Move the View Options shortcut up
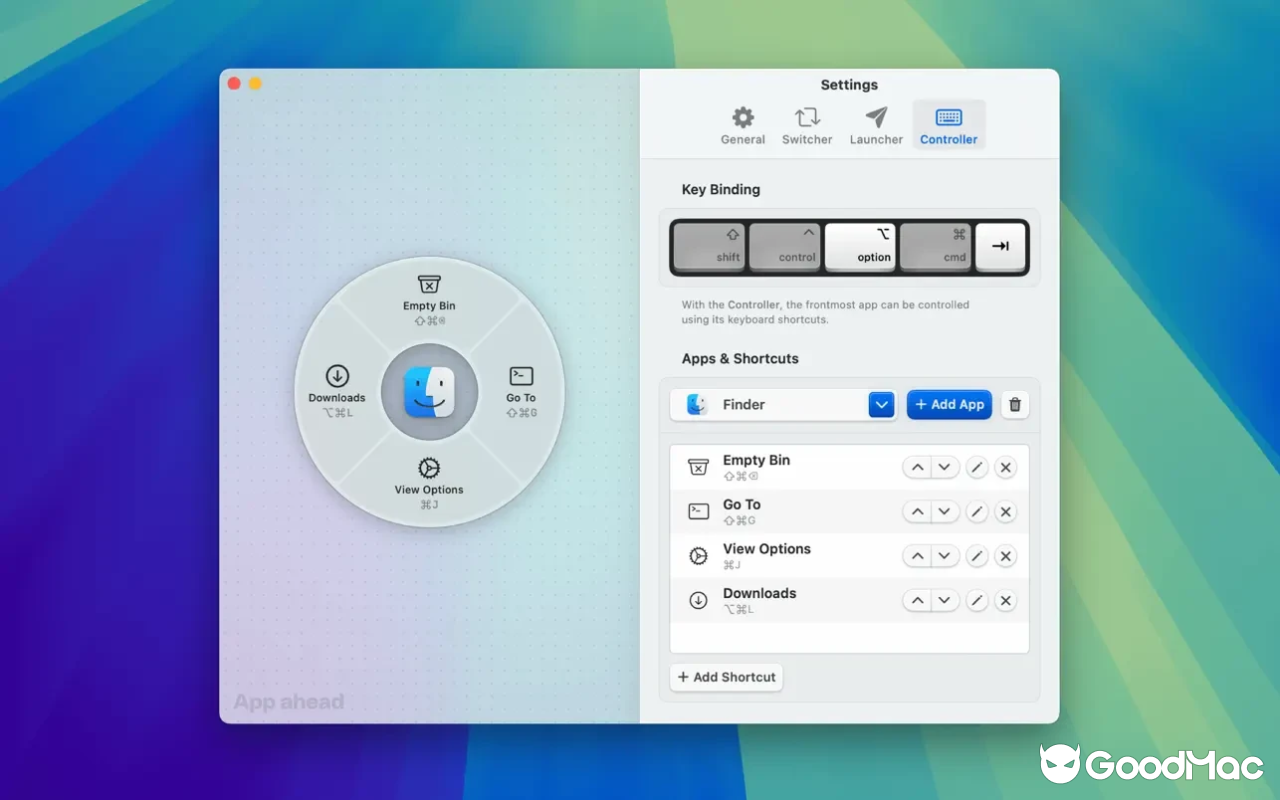 [917, 555]
